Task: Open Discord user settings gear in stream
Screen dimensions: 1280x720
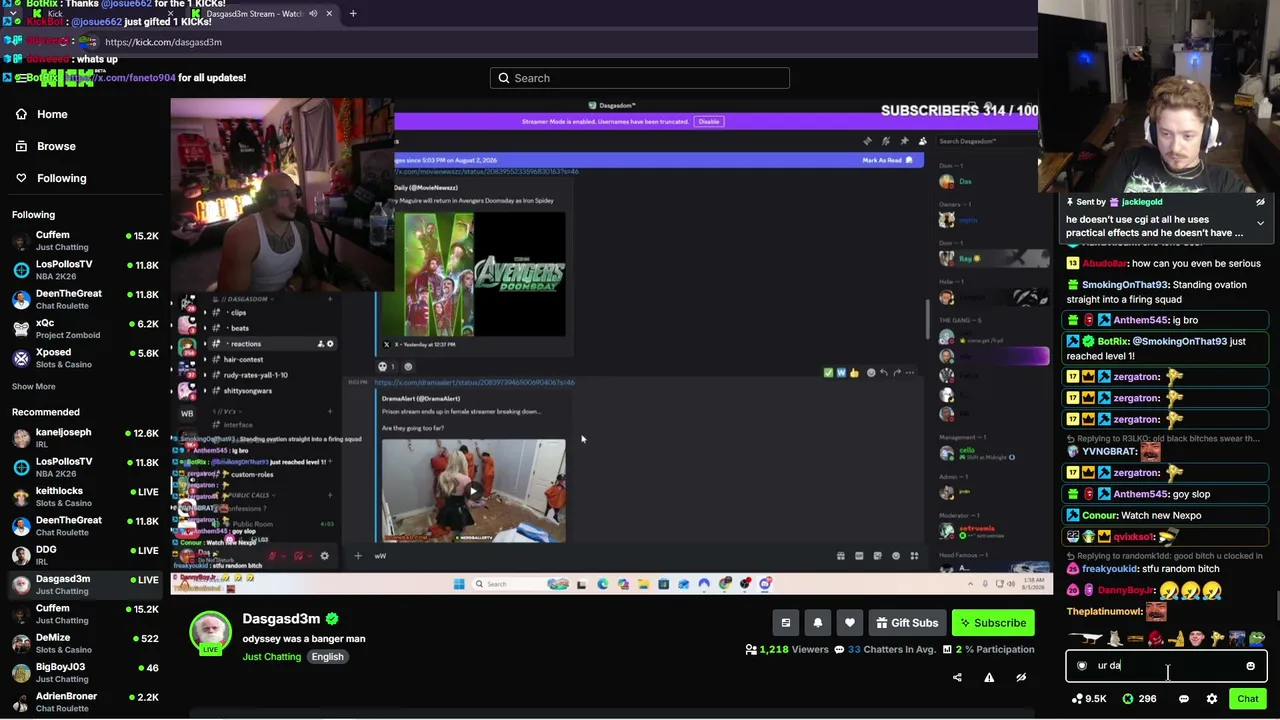Action: [x=324, y=556]
